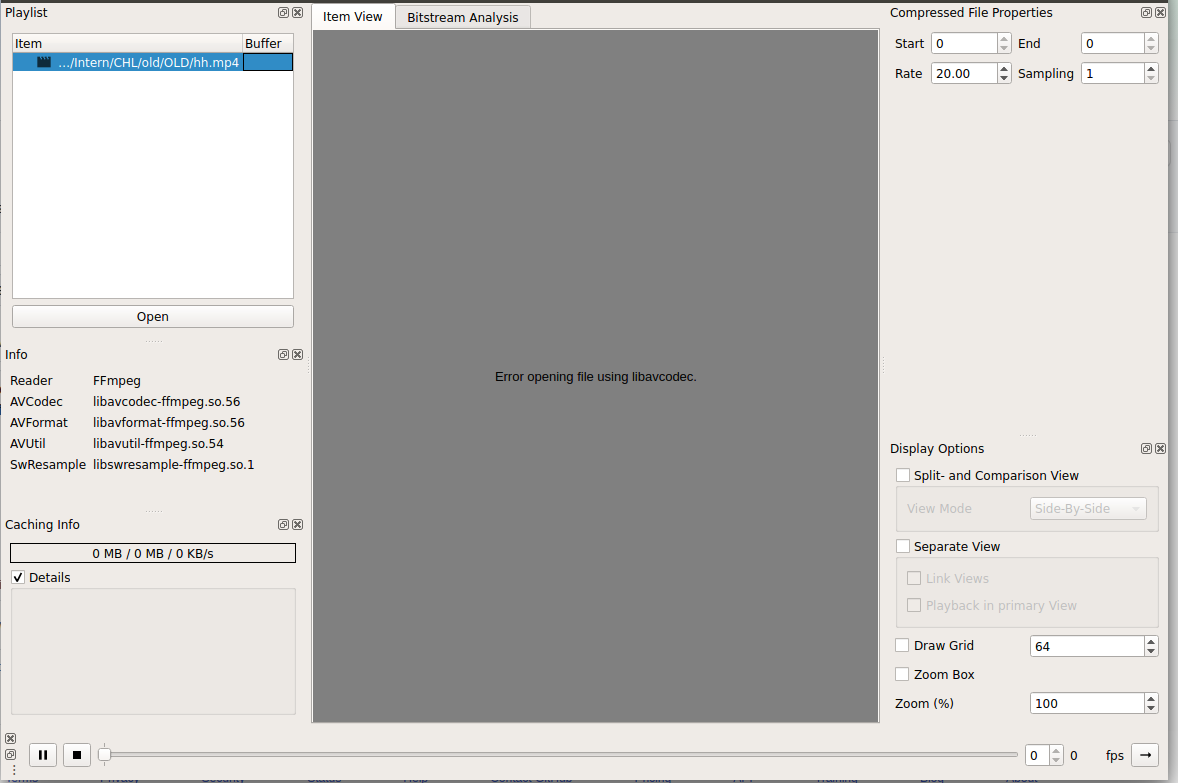Undock the Caching Info panel
Screen dimensions: 1178x783
(x=283, y=524)
